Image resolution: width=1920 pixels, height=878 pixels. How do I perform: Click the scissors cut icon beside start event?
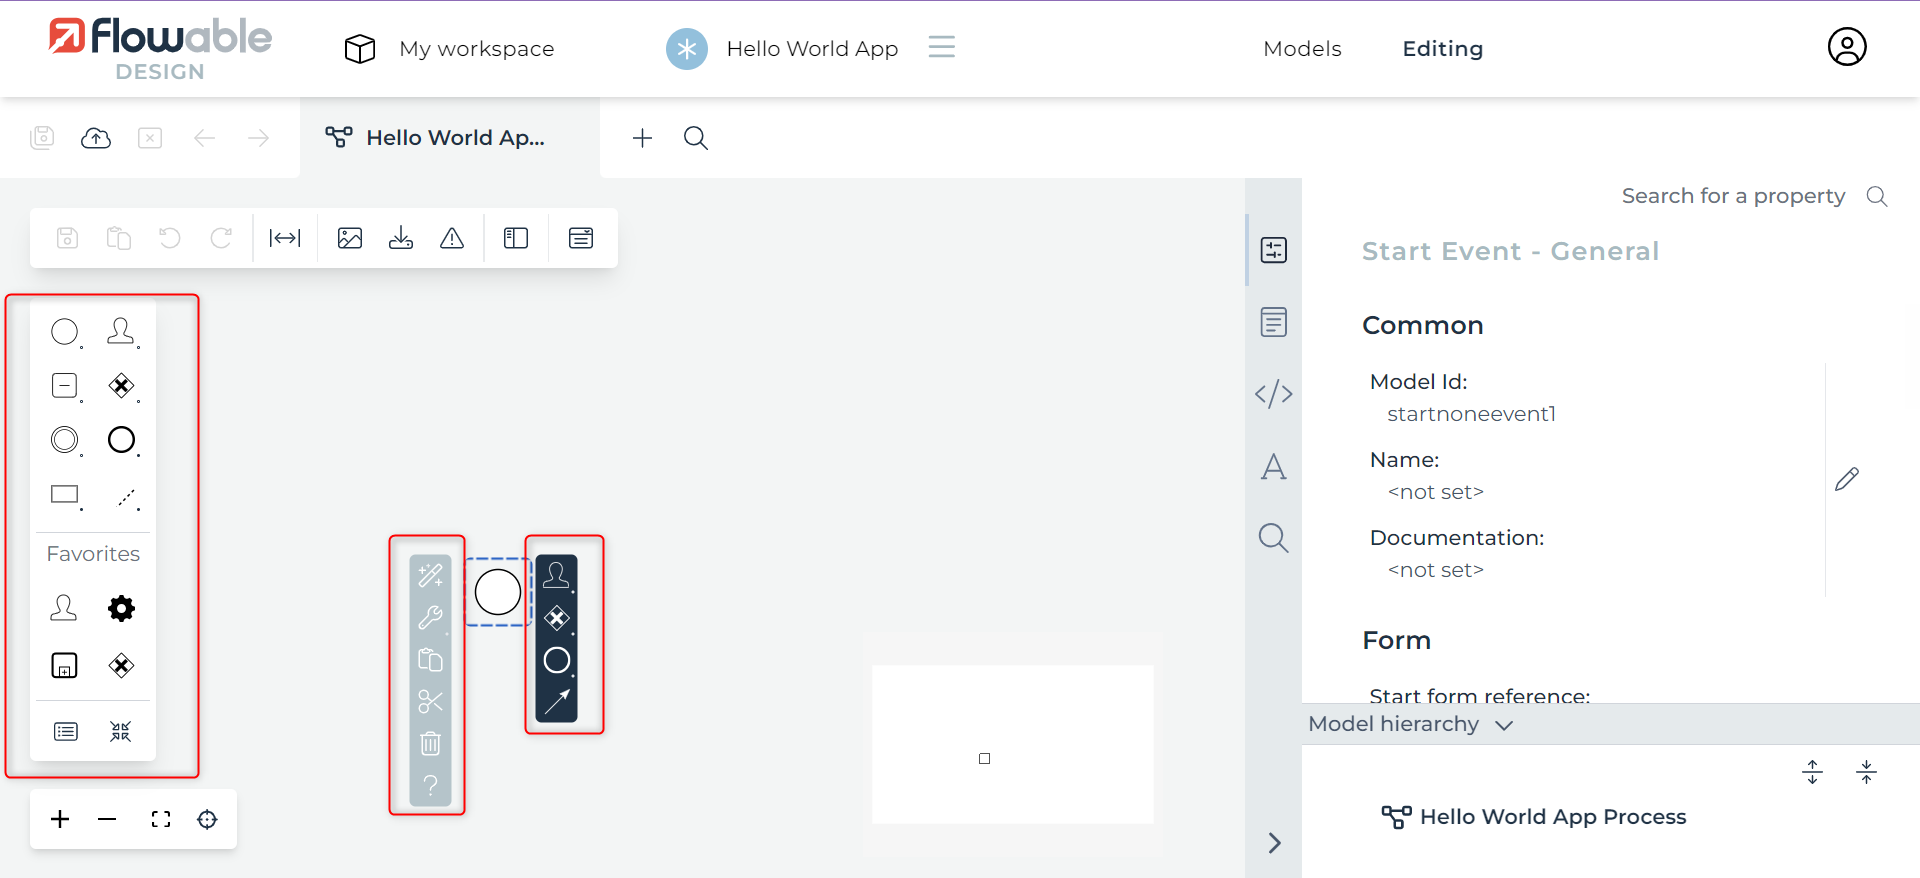click(x=430, y=702)
